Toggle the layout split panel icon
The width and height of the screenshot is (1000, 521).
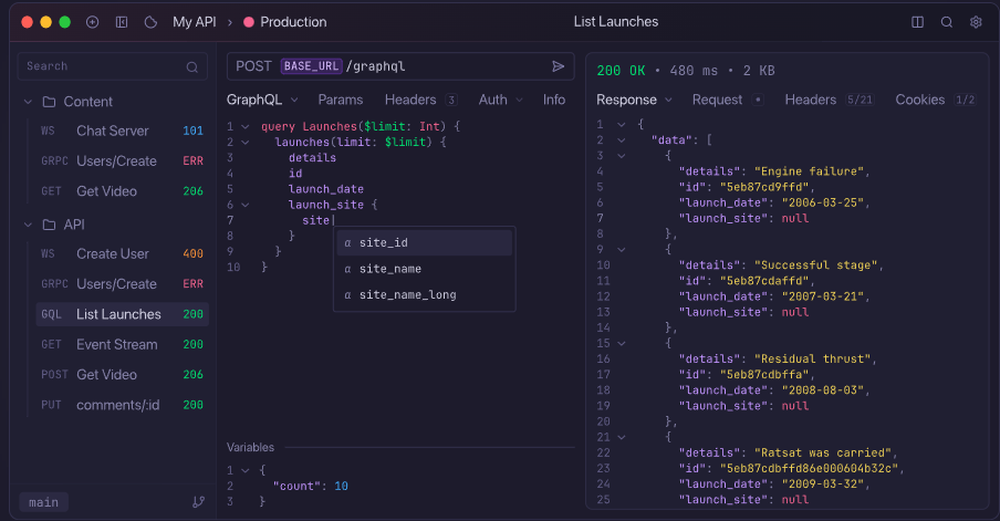point(918,22)
